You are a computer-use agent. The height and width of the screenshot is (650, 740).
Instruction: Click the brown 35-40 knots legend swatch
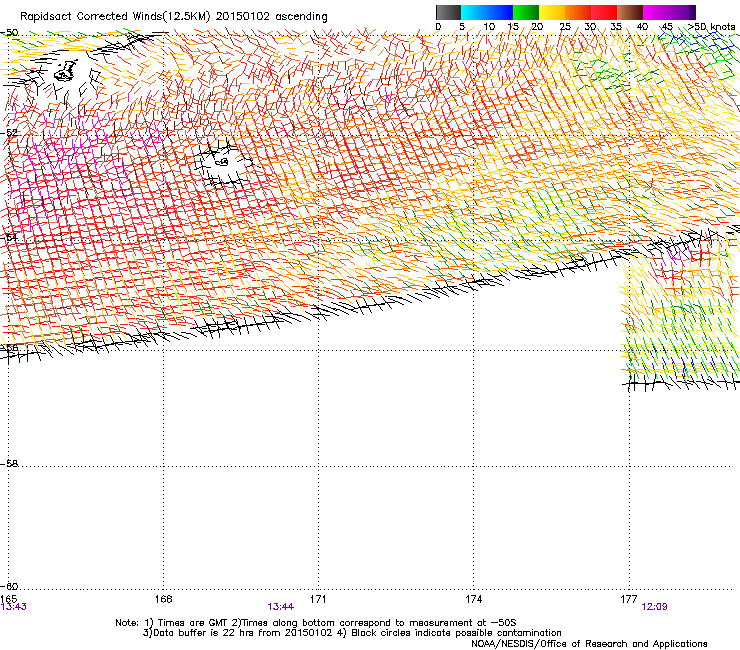[x=630, y=12]
